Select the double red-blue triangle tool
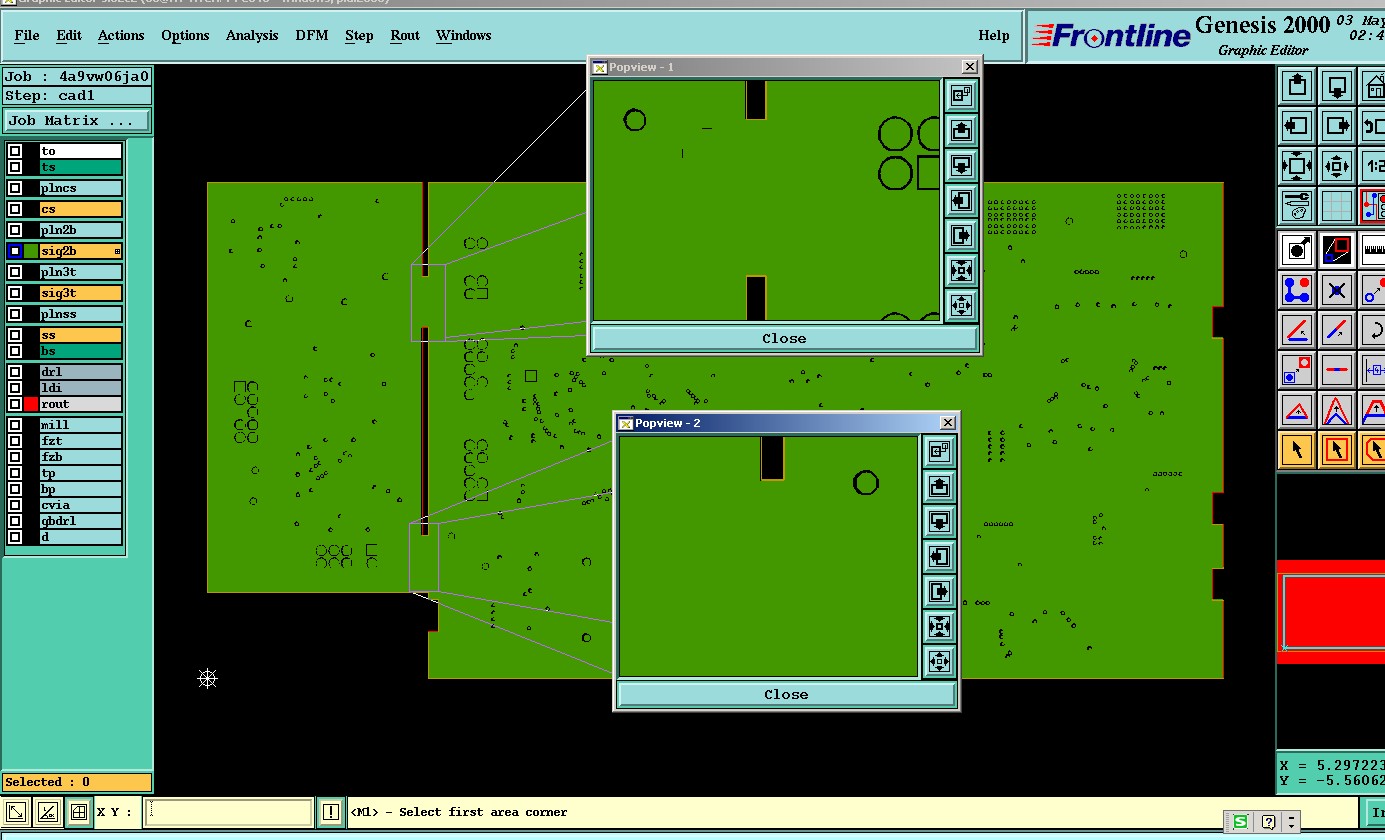Viewport: 1385px width, 840px height. tap(1337, 410)
